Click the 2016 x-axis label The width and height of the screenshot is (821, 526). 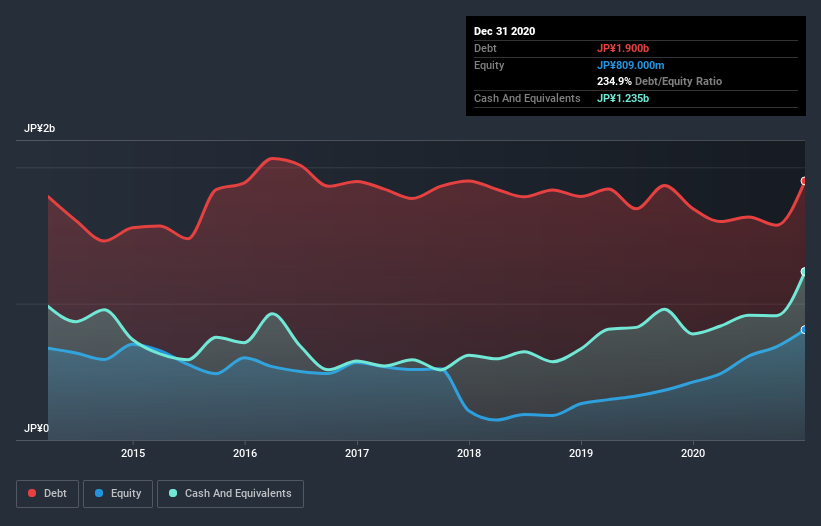[x=245, y=453]
